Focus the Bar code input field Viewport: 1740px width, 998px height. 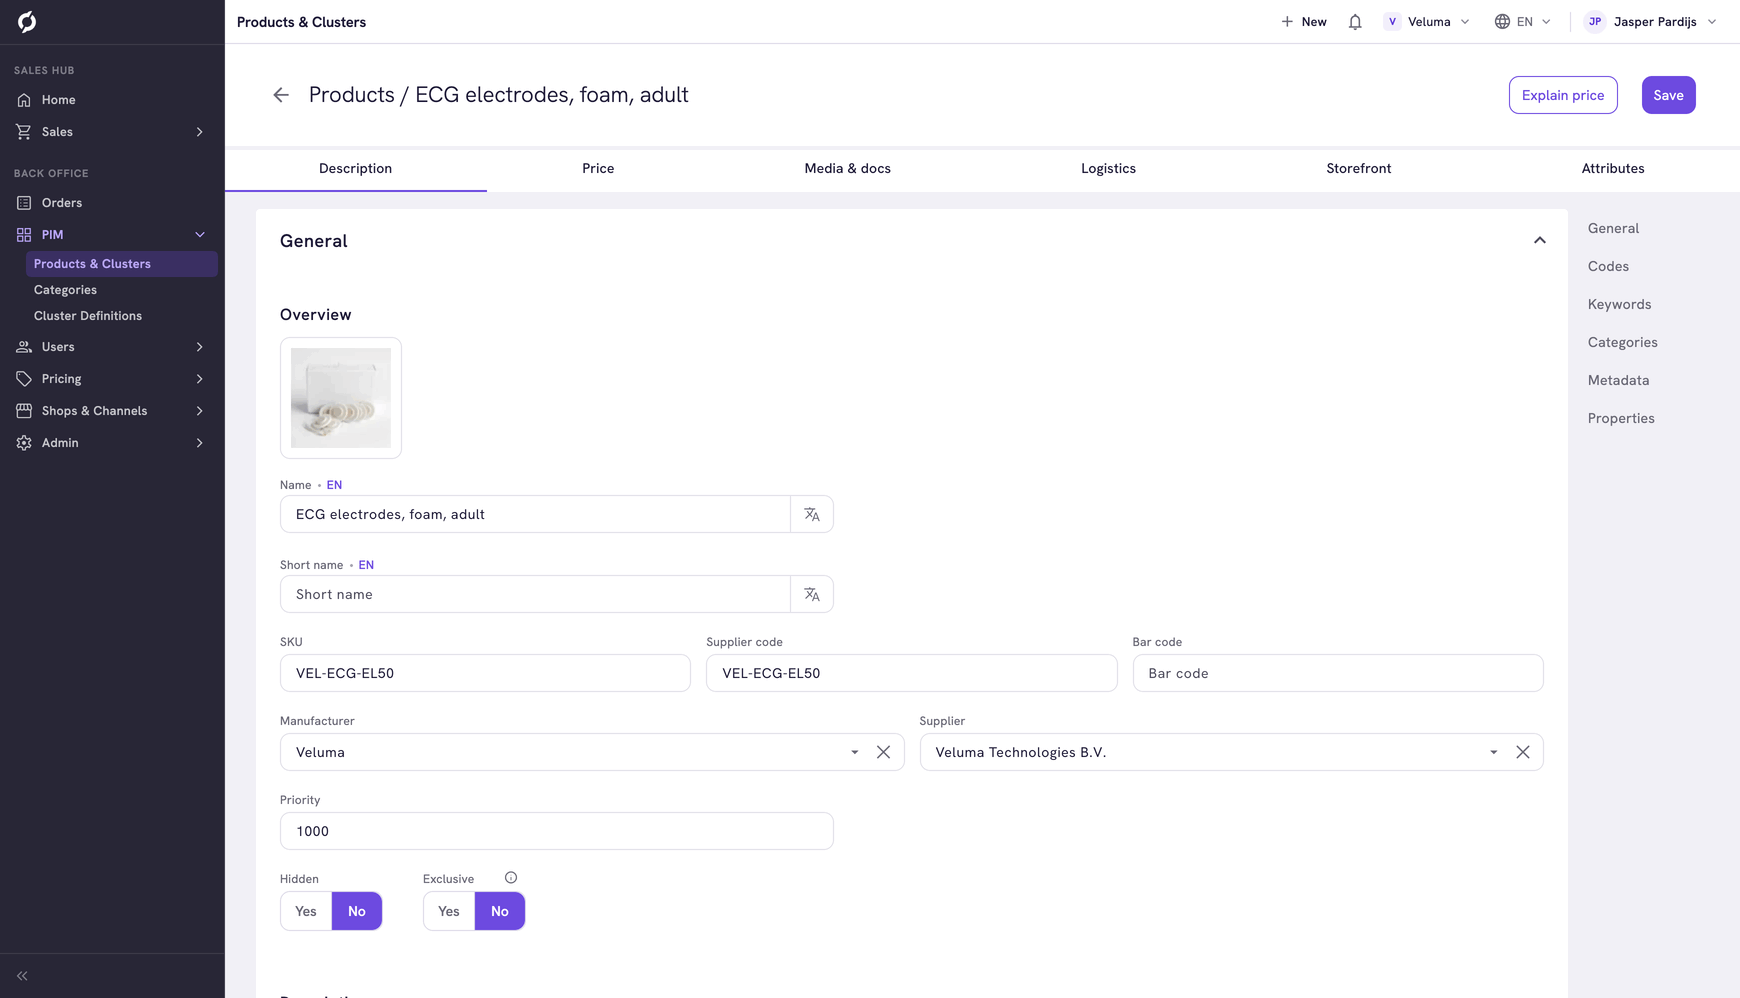(x=1337, y=673)
